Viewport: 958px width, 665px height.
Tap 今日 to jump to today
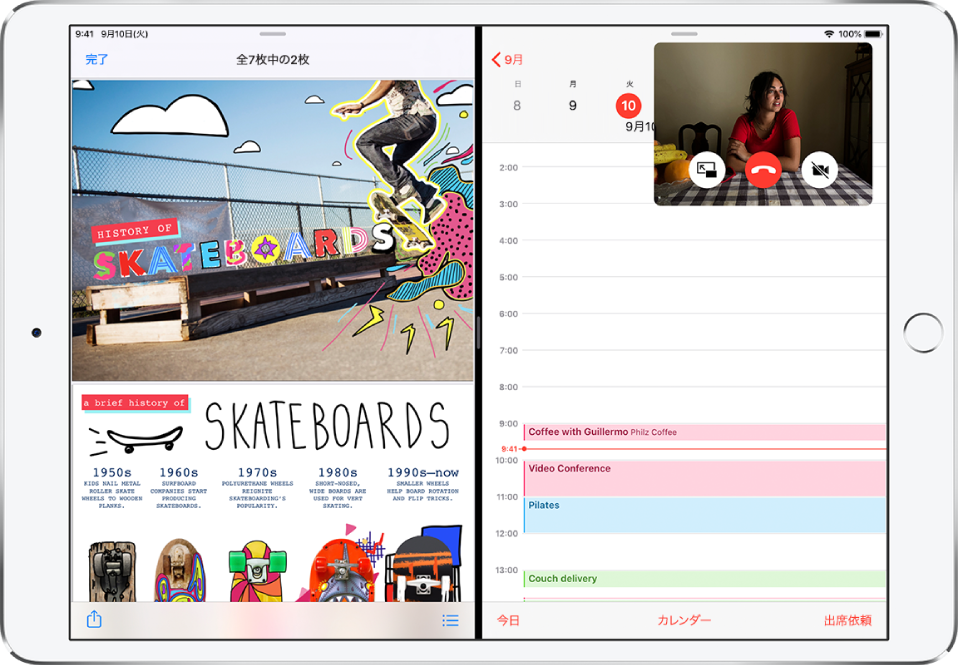[508, 621]
